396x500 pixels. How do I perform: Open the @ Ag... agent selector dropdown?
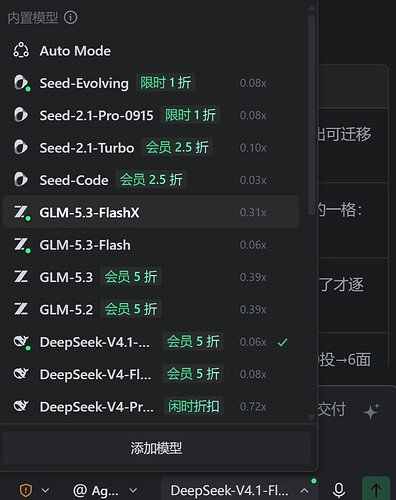pos(105,490)
